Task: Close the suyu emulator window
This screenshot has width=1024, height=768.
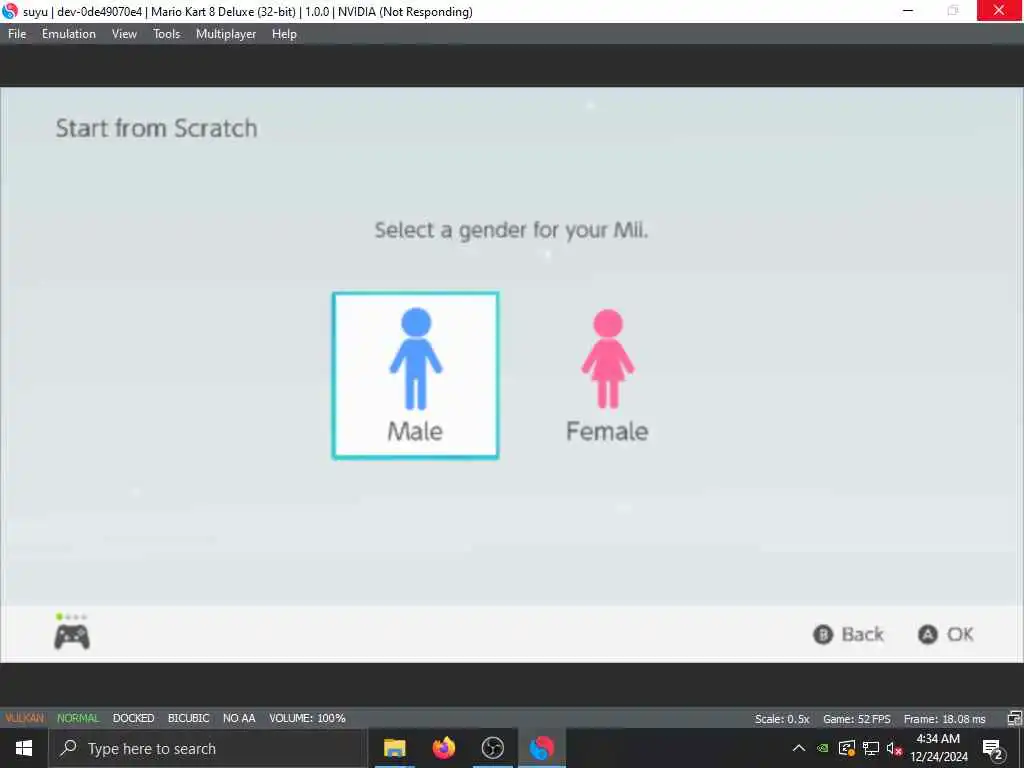Action: click(x=999, y=10)
